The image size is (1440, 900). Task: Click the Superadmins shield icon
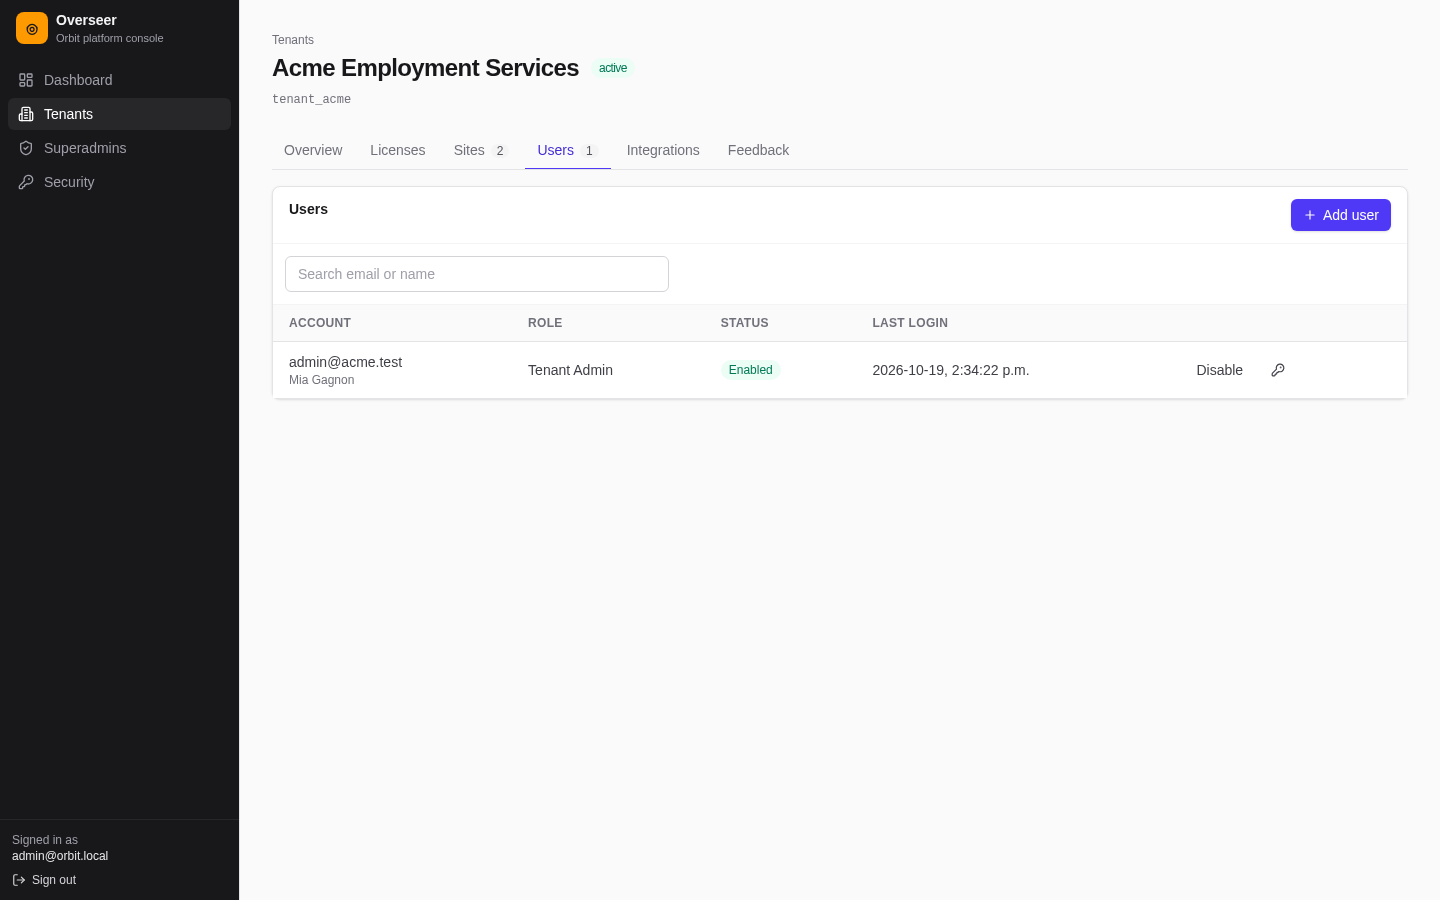tap(26, 148)
